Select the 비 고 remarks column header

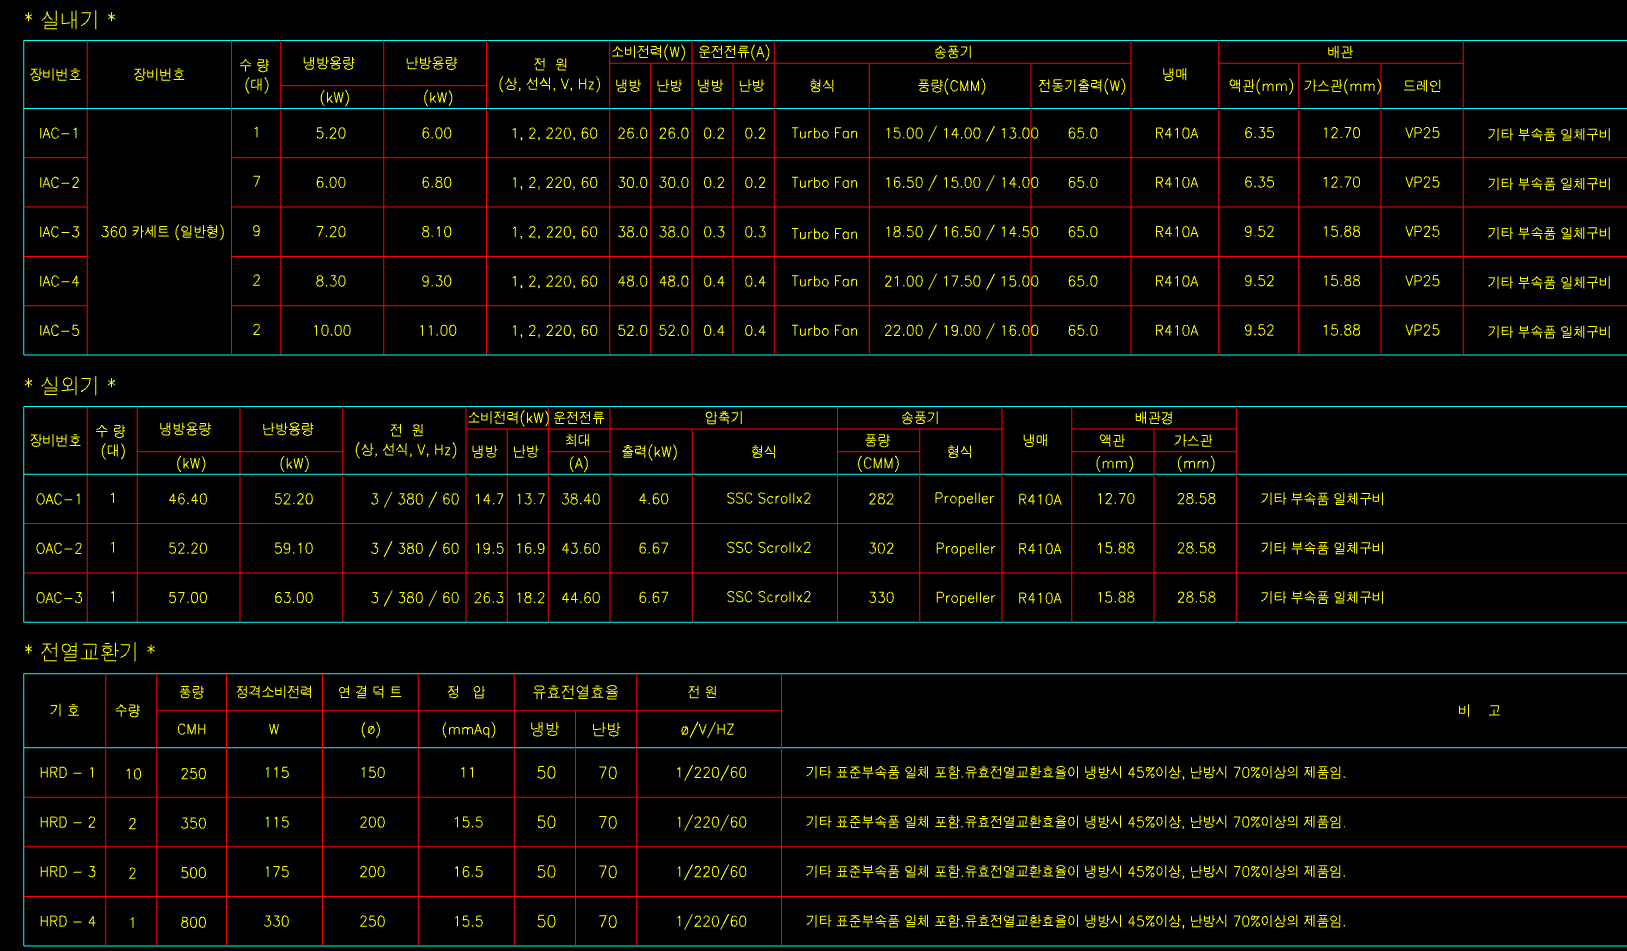coord(1478,710)
